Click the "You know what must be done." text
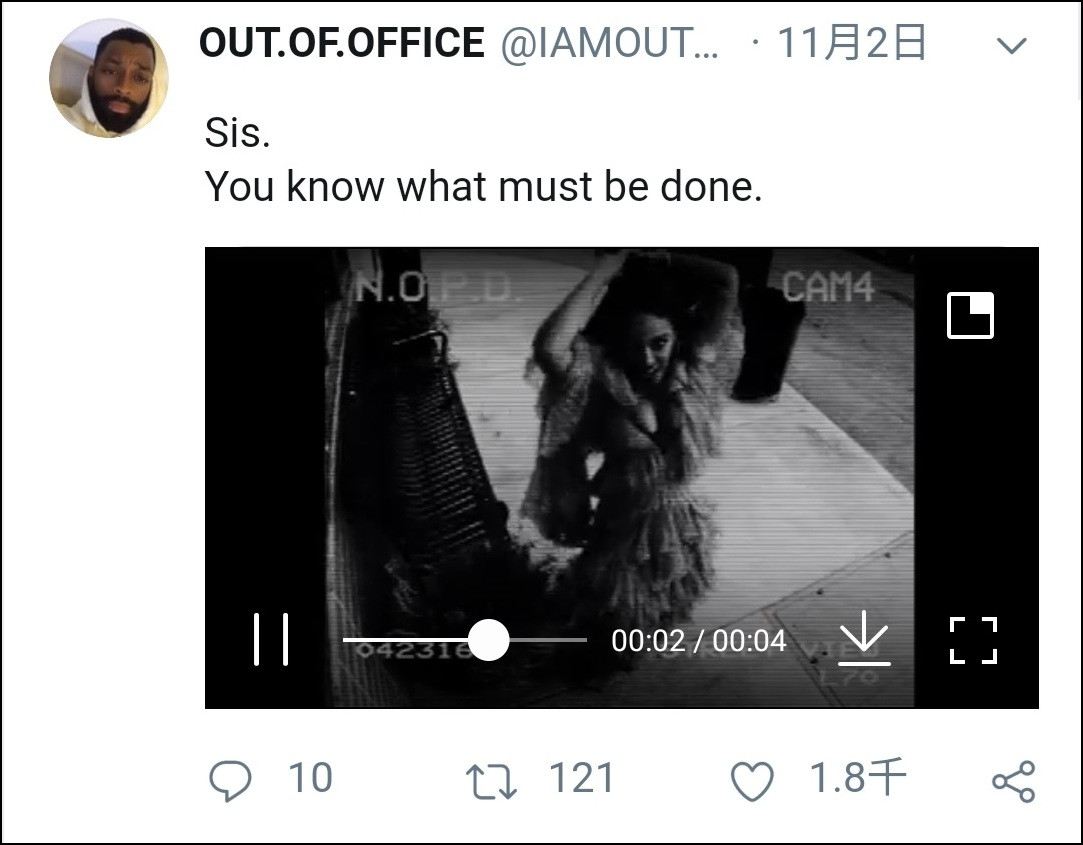Screen dimensions: 1083x845 click(483, 186)
